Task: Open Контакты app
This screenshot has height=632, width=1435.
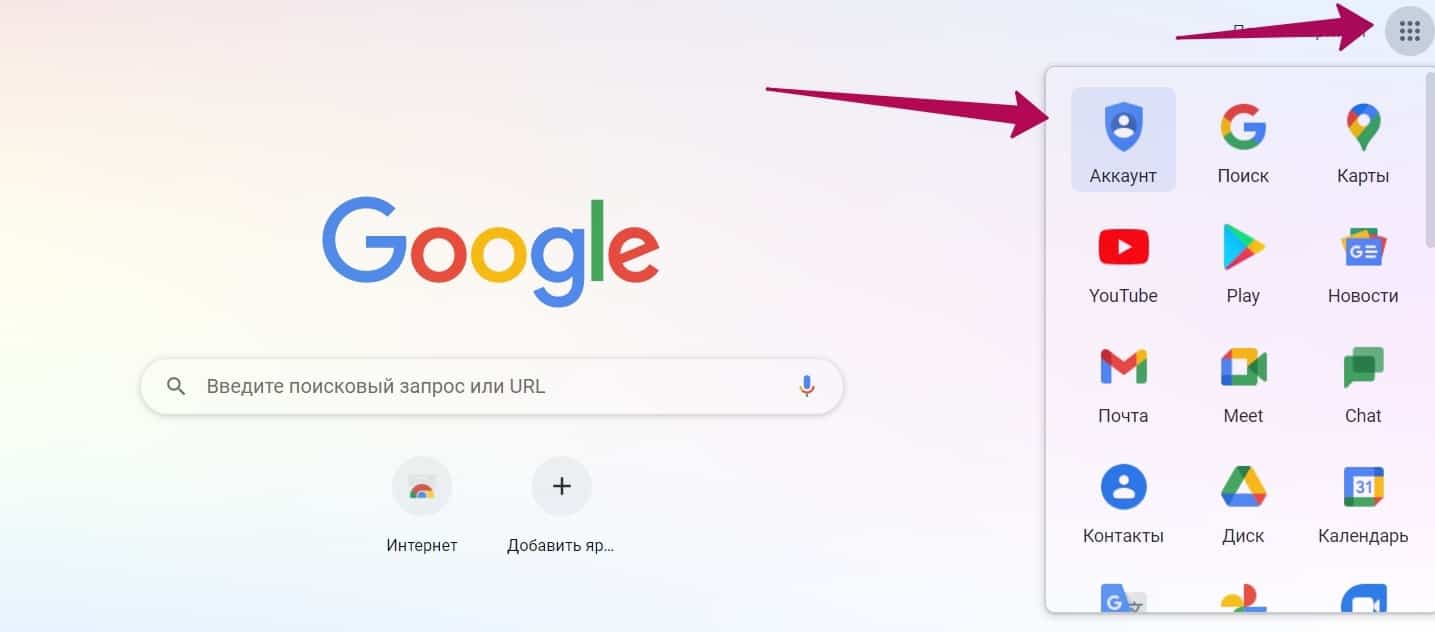Action: click(1123, 499)
